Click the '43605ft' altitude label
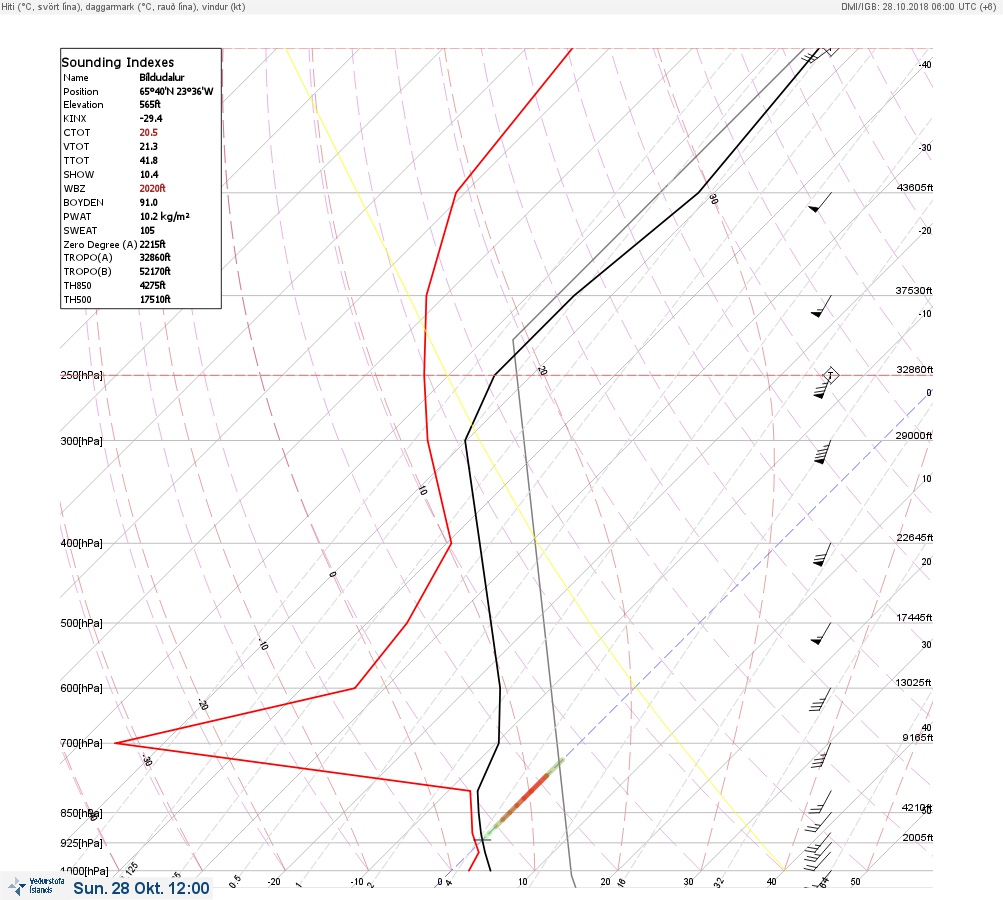 point(915,187)
